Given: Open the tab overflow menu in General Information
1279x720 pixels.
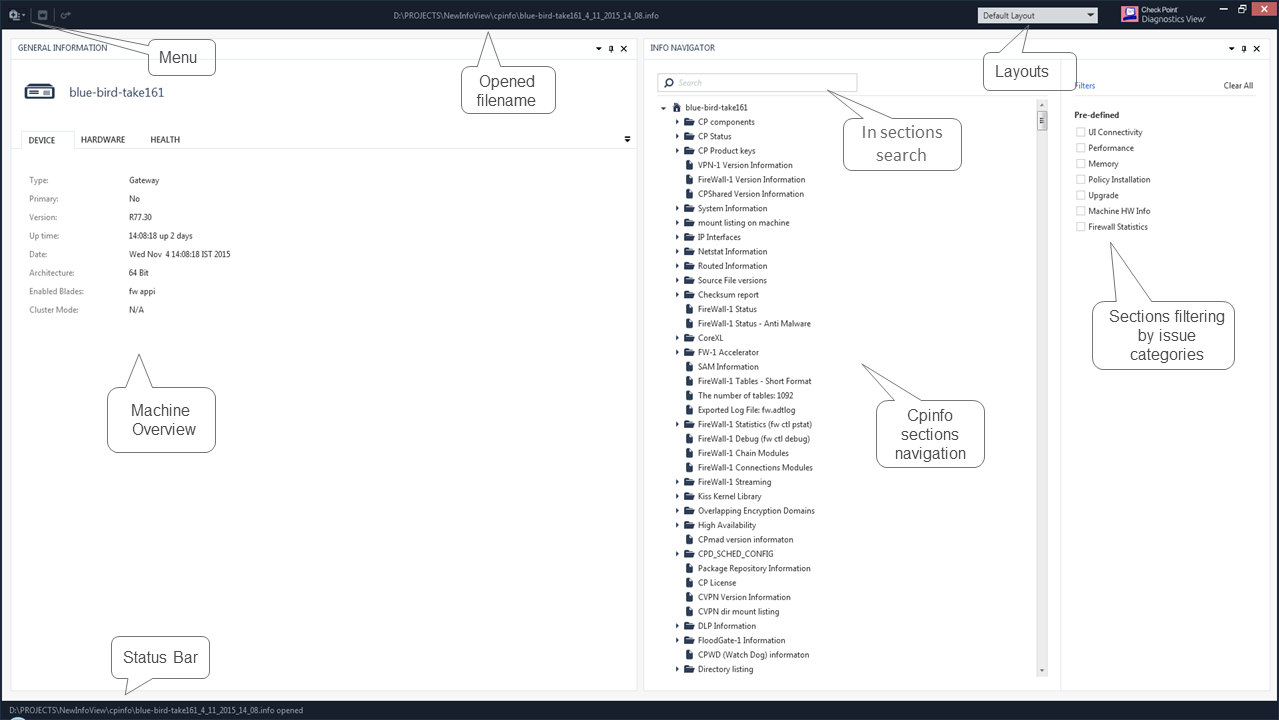Looking at the screenshot, I should (628, 139).
